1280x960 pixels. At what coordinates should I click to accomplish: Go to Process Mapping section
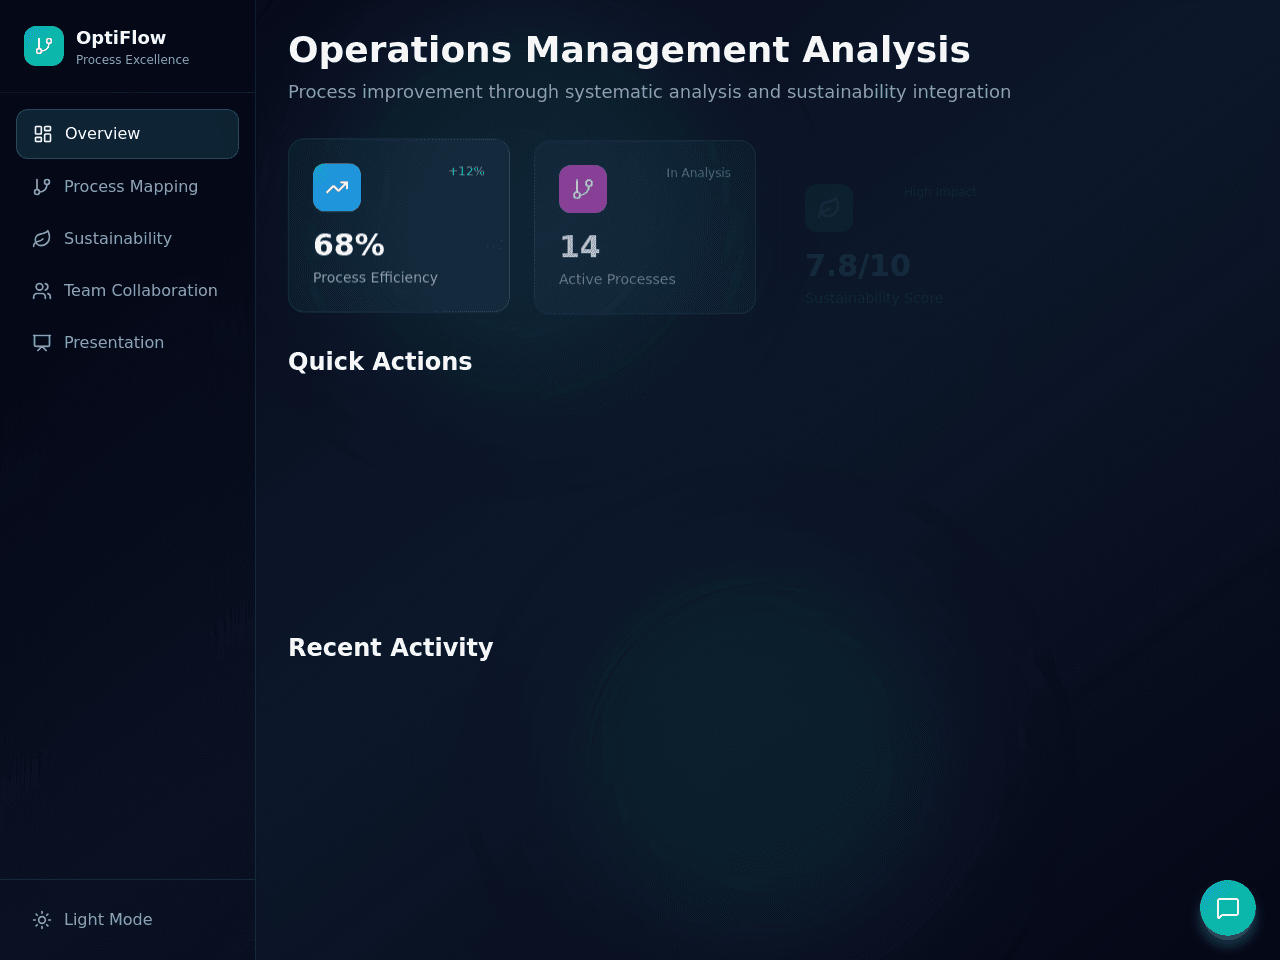(127, 186)
